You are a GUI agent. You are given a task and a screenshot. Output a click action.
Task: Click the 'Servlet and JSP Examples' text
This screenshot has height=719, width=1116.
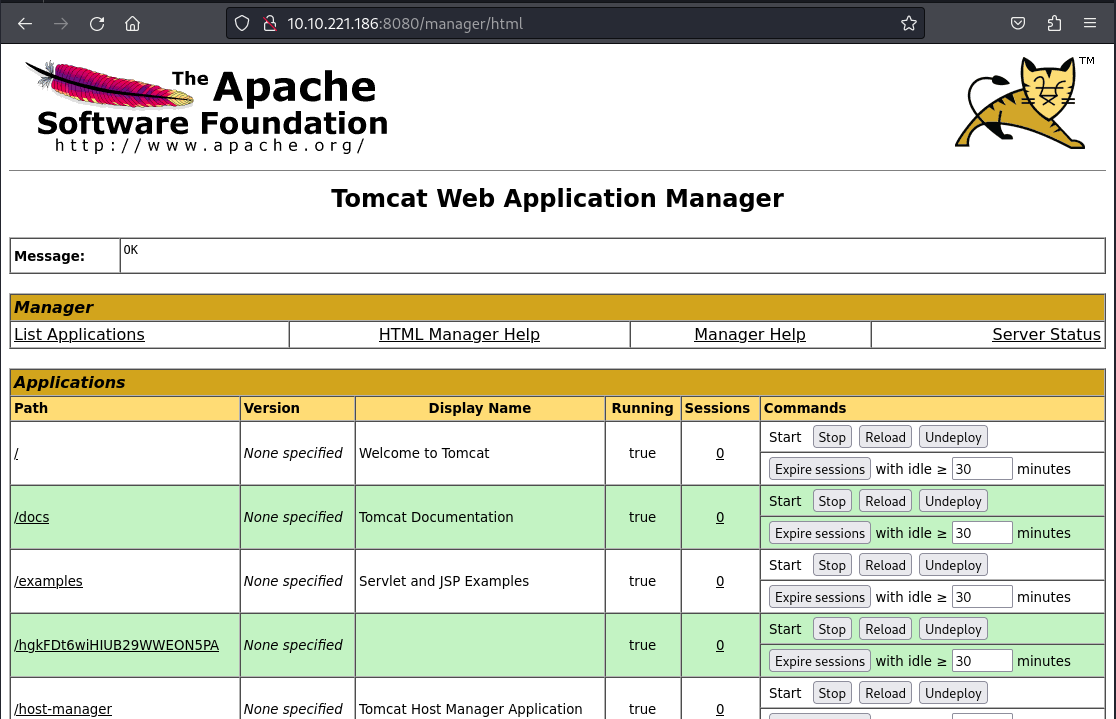click(444, 582)
